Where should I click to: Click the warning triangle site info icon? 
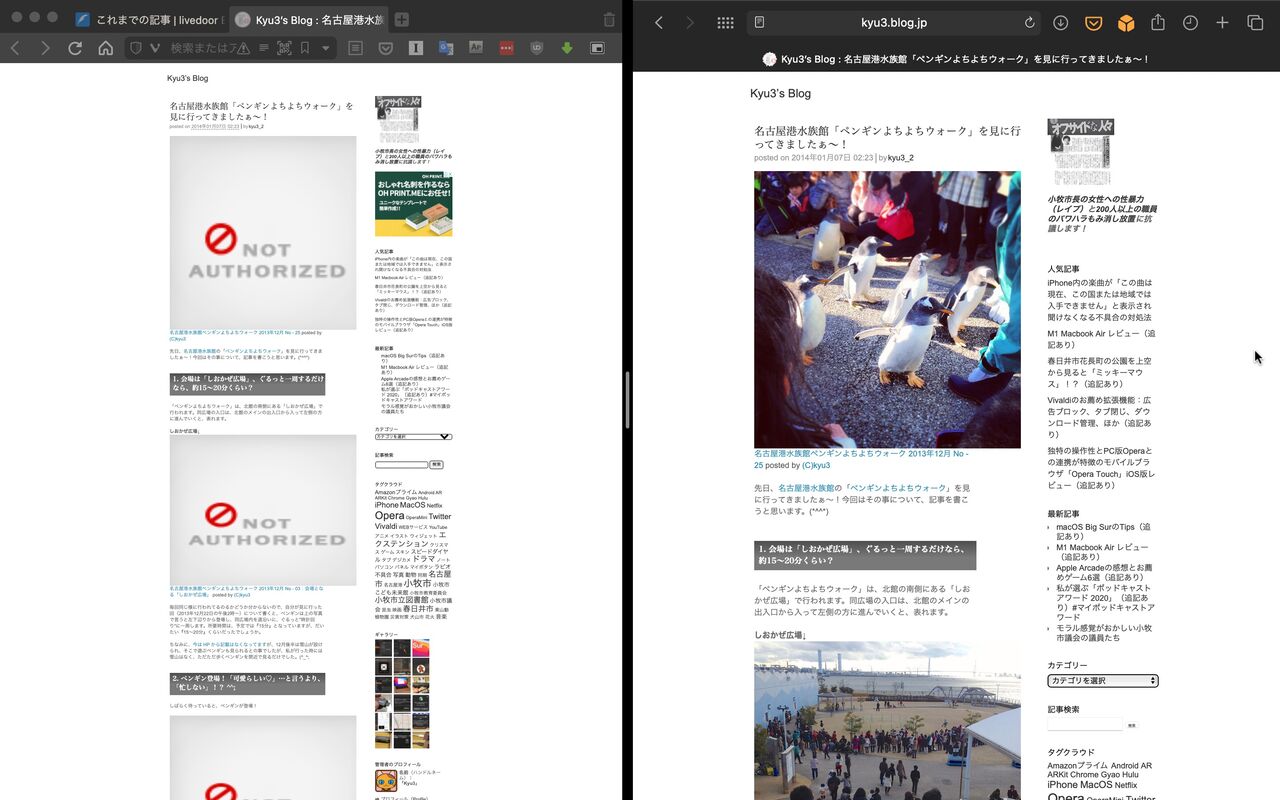point(243,48)
